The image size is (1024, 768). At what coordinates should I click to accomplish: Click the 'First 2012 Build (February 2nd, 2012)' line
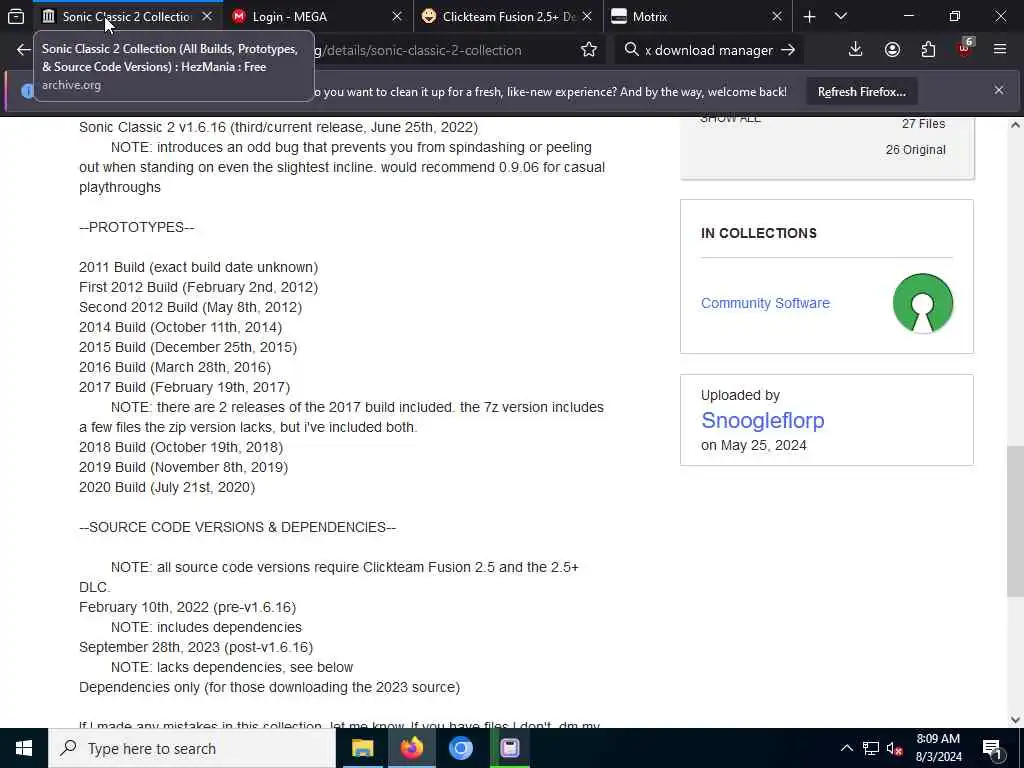click(199, 287)
